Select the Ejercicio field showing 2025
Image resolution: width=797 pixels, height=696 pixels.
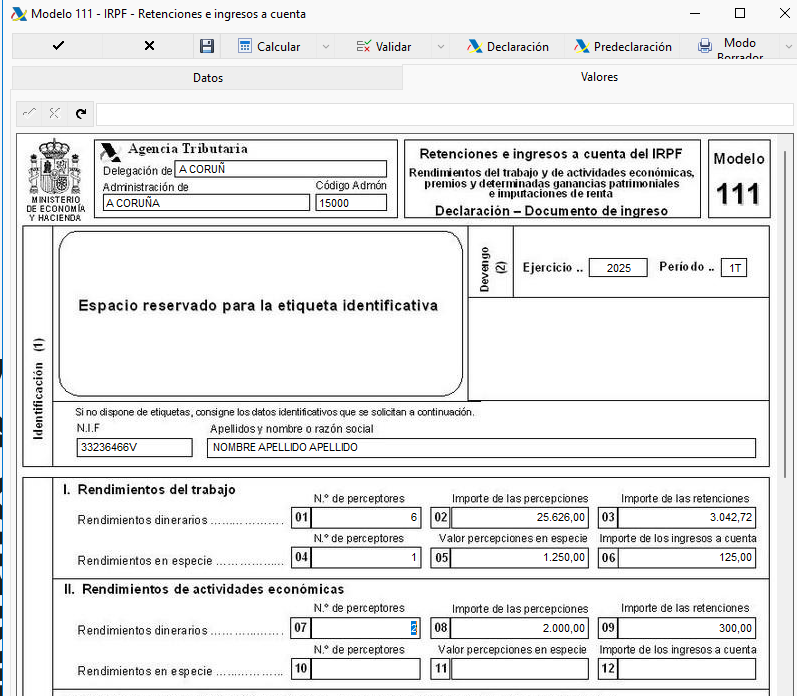pyautogui.click(x=618, y=268)
